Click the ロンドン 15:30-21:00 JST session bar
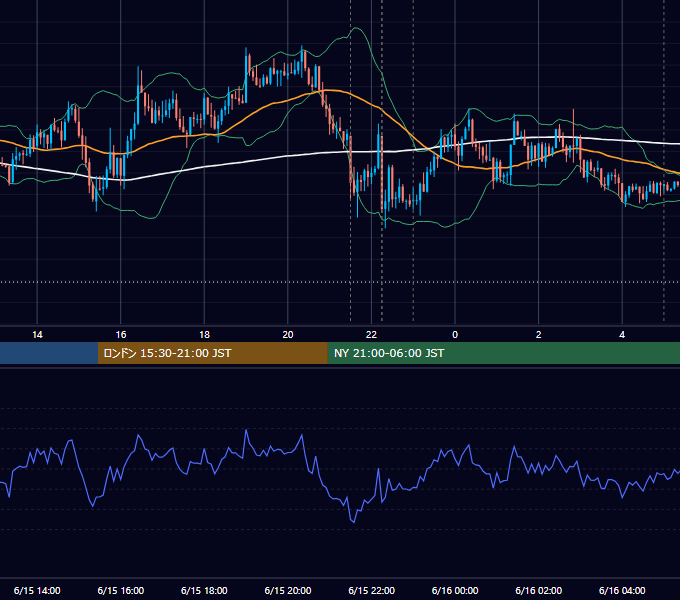The width and height of the screenshot is (680, 600). coord(212,353)
